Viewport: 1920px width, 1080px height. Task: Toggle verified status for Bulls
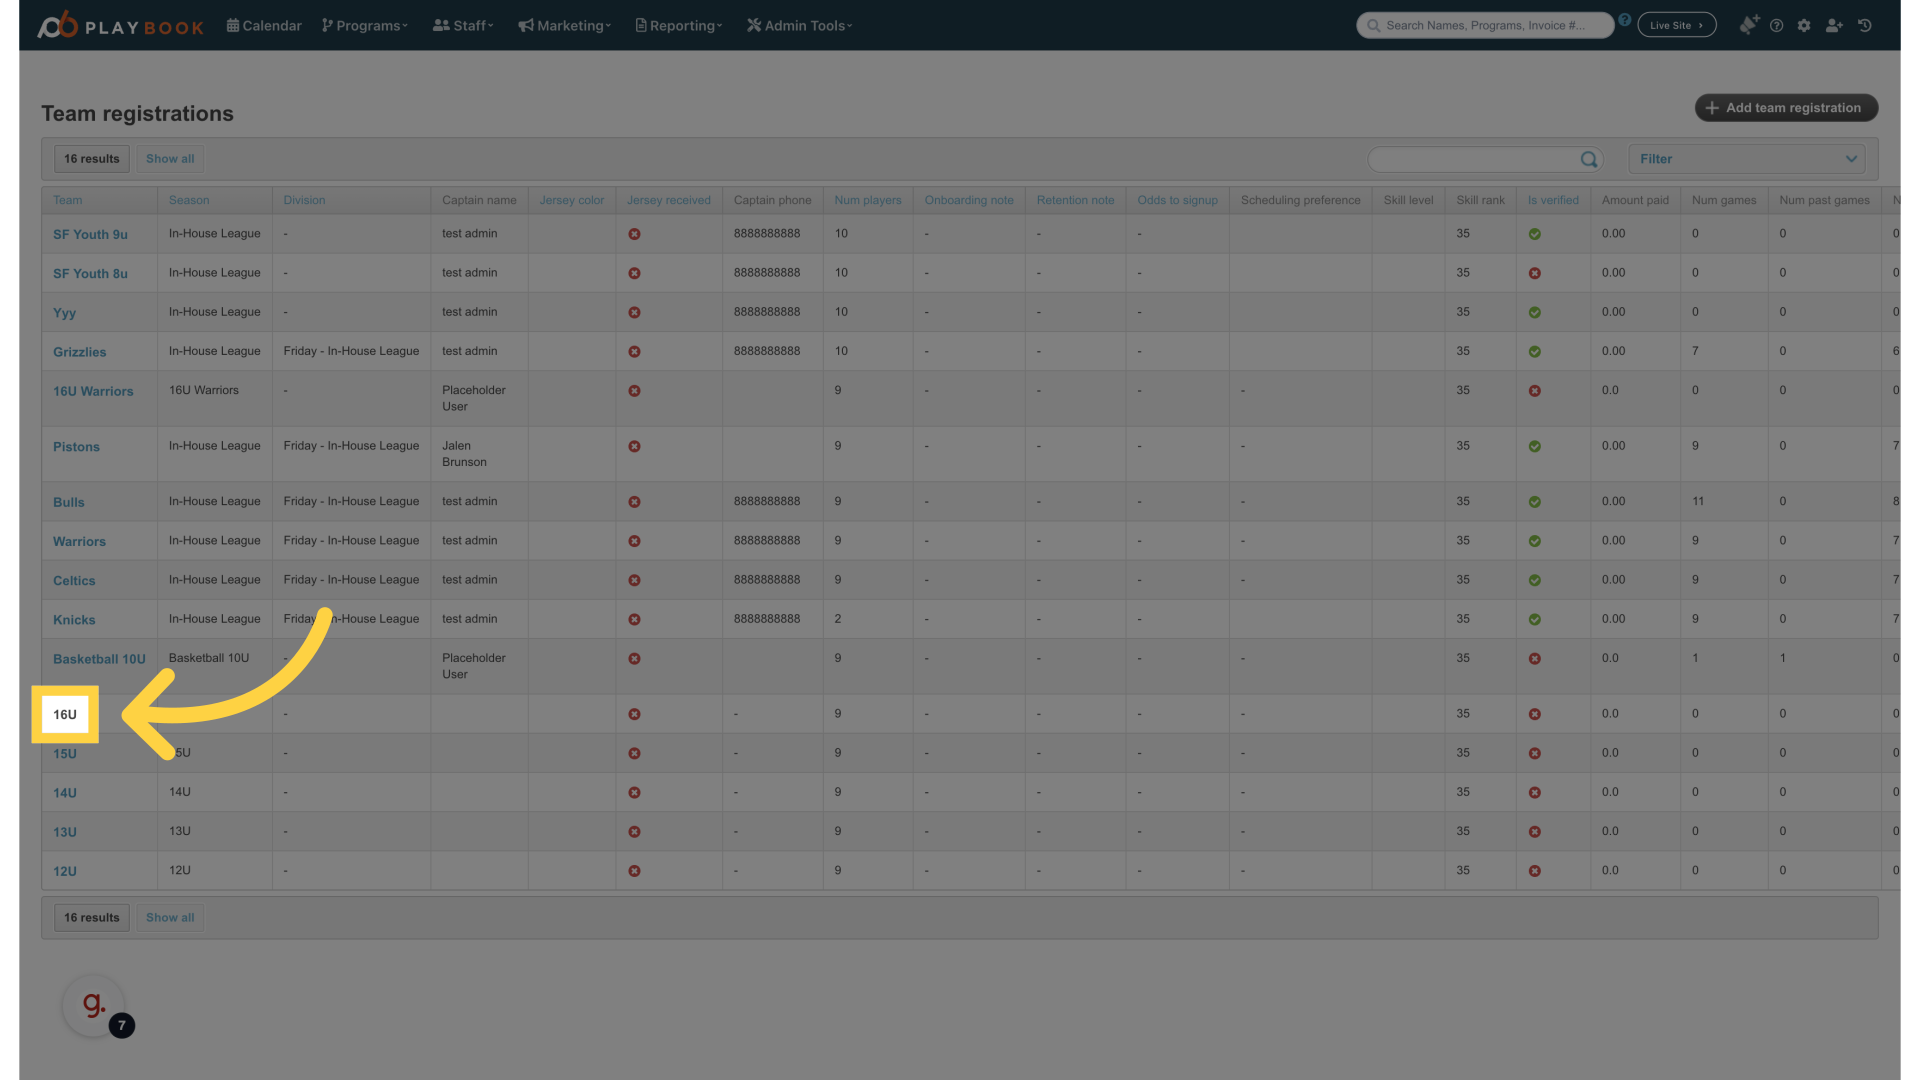(x=1534, y=502)
